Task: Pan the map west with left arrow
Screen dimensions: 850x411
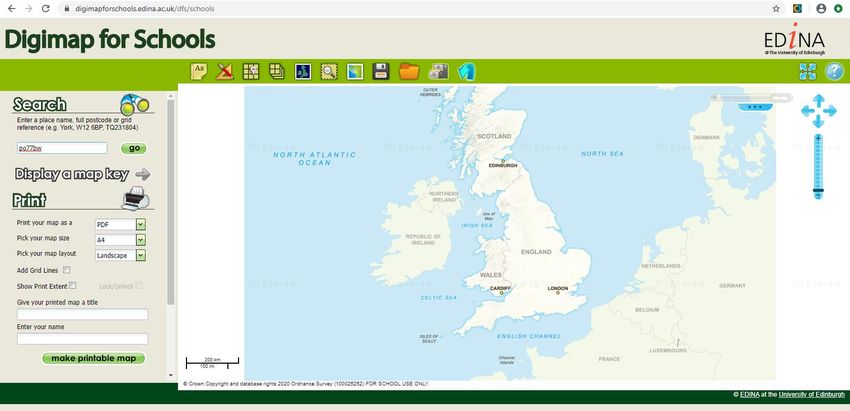Action: pyautogui.click(x=807, y=111)
